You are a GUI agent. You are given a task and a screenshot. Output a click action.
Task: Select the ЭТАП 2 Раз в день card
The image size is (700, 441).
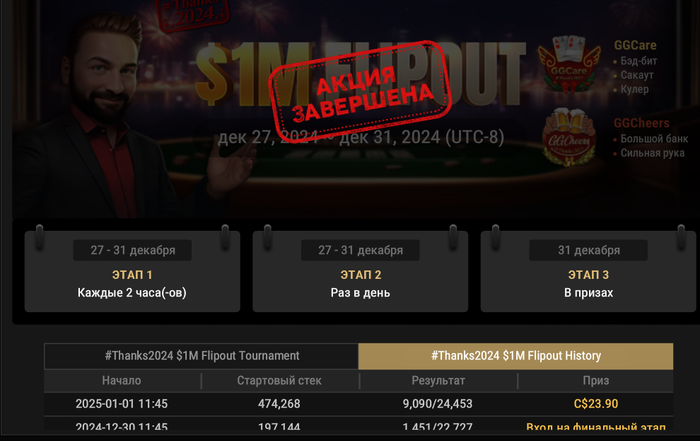(x=360, y=271)
